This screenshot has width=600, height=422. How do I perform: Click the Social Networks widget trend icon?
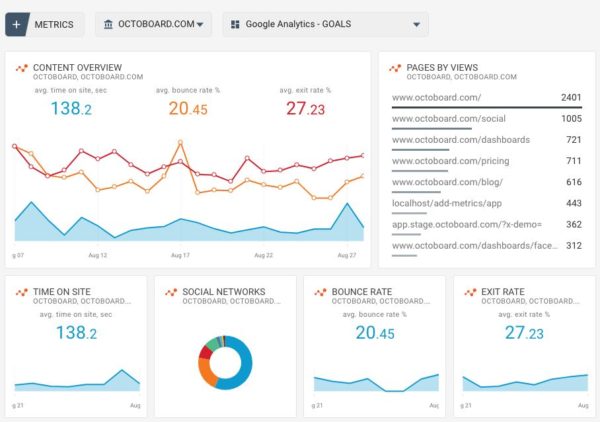click(x=171, y=293)
